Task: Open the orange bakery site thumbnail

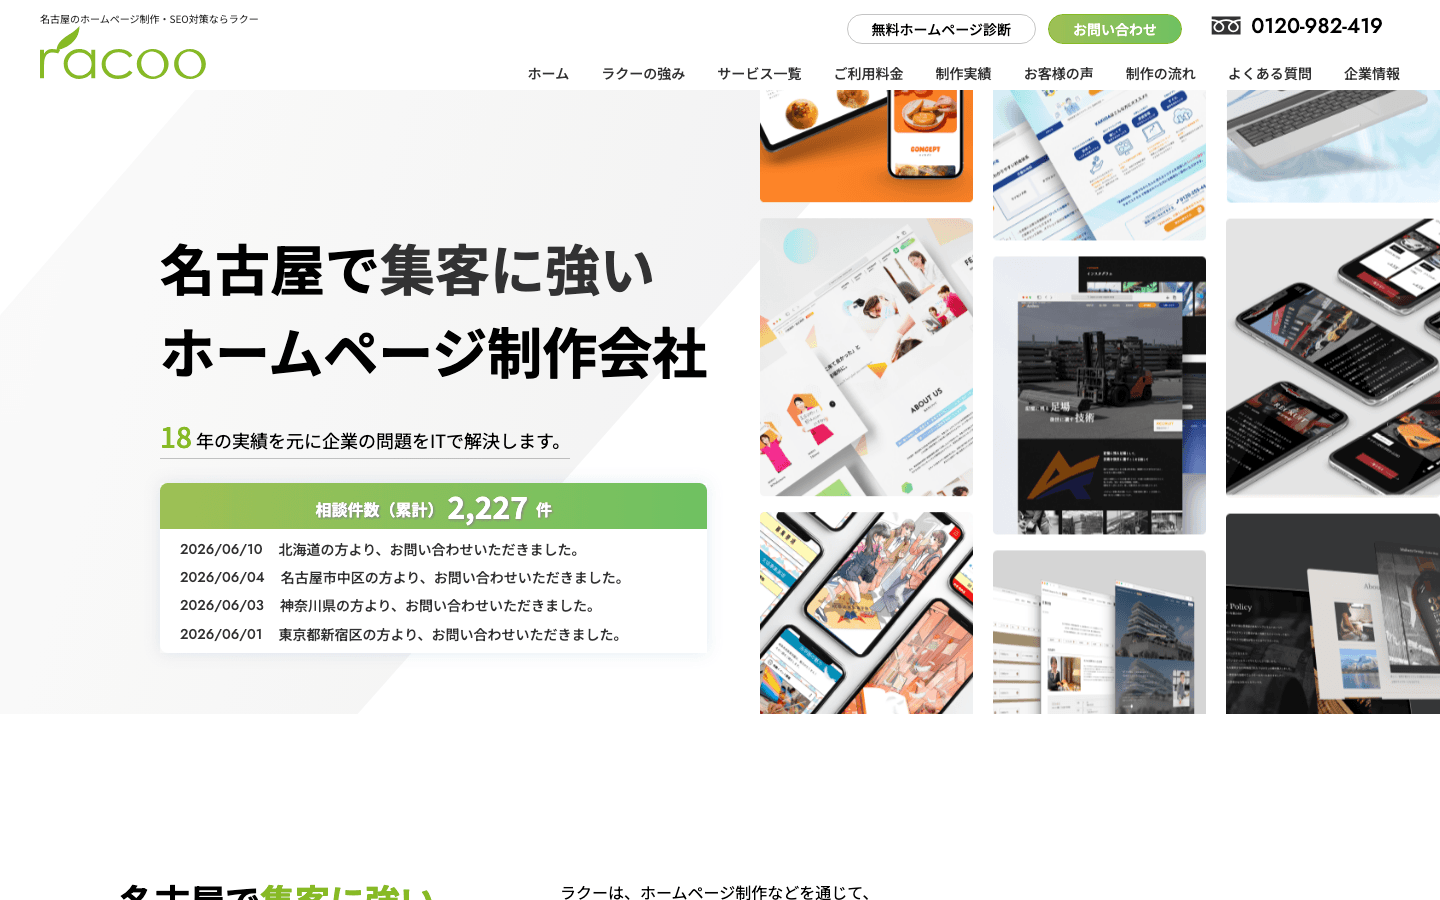Action: coord(866,146)
